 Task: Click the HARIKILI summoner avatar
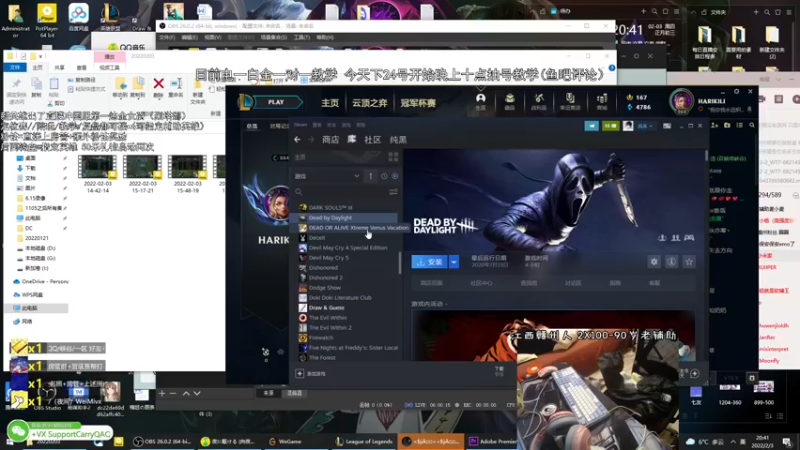tap(682, 101)
